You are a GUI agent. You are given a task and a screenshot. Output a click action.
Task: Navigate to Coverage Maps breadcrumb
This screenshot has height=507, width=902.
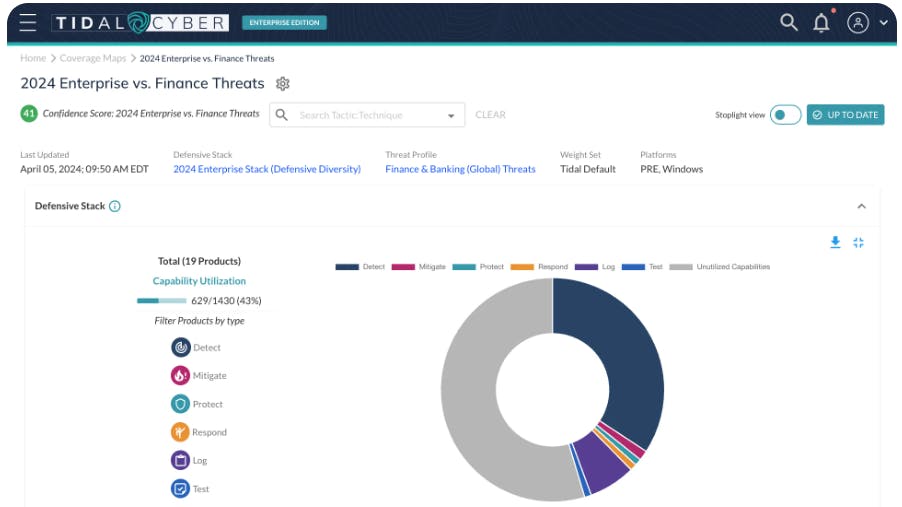(92, 59)
